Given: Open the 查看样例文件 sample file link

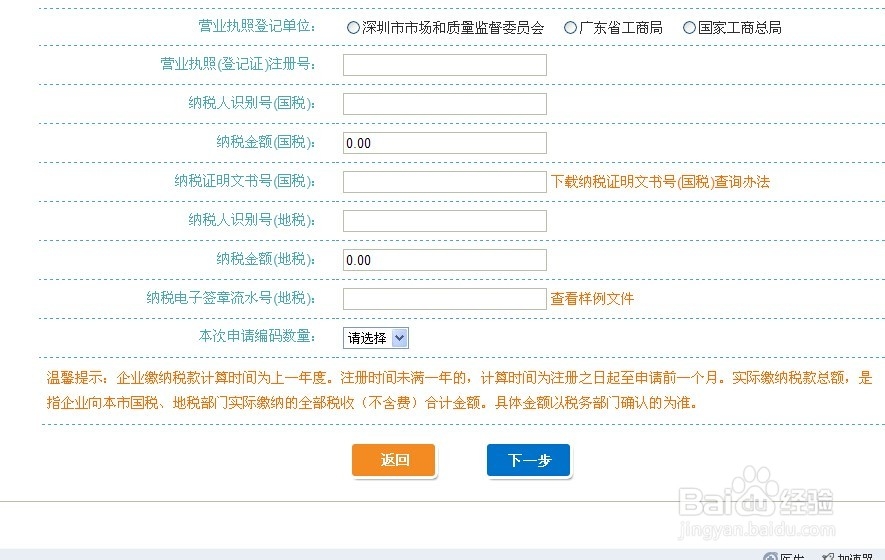Looking at the screenshot, I should [592, 299].
